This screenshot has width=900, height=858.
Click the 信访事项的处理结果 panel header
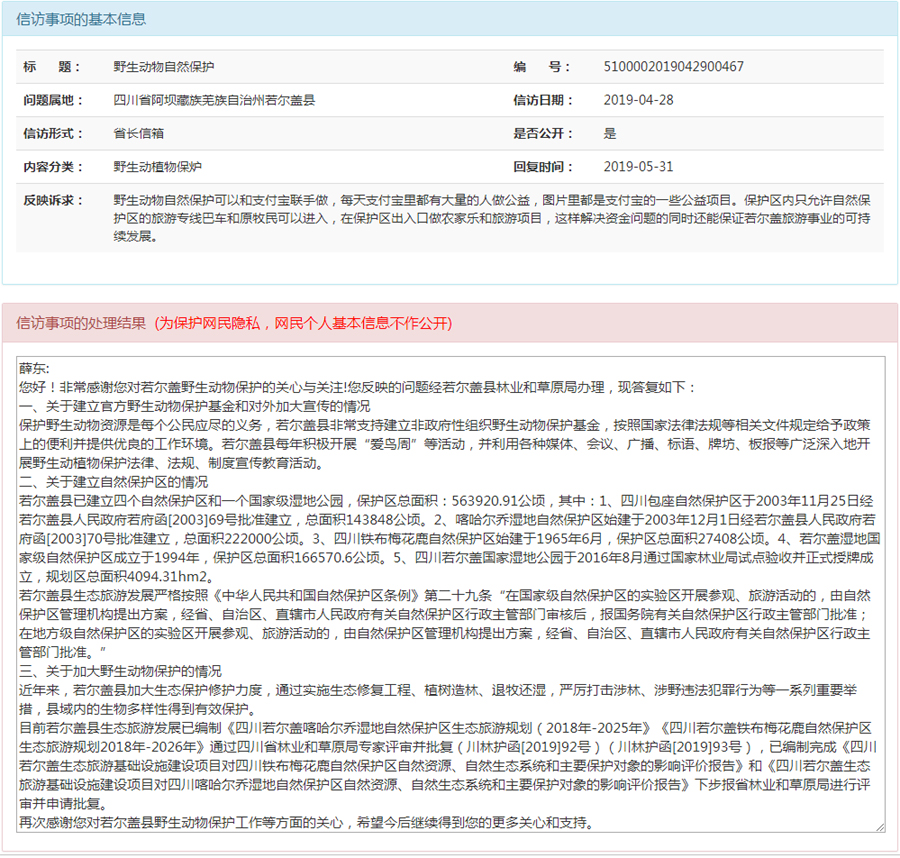450,323
